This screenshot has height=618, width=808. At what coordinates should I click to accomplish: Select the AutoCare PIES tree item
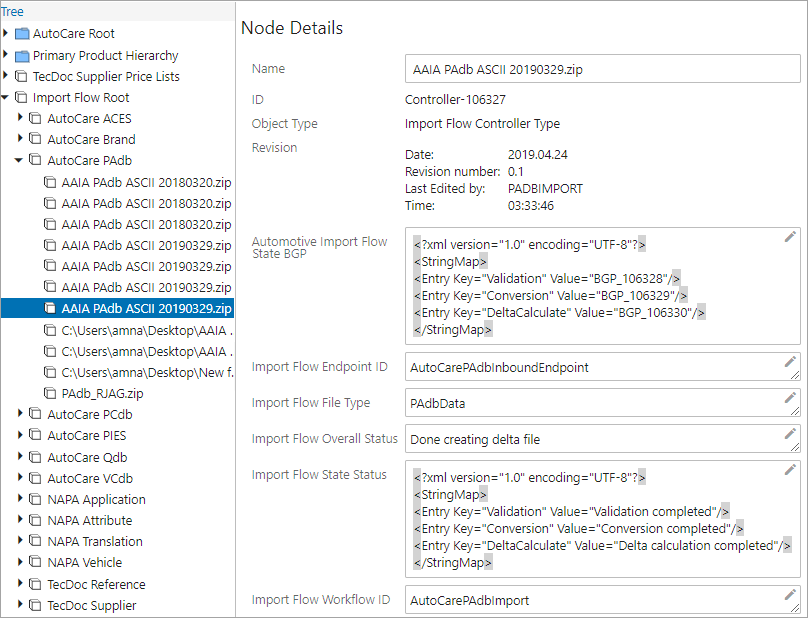point(87,436)
